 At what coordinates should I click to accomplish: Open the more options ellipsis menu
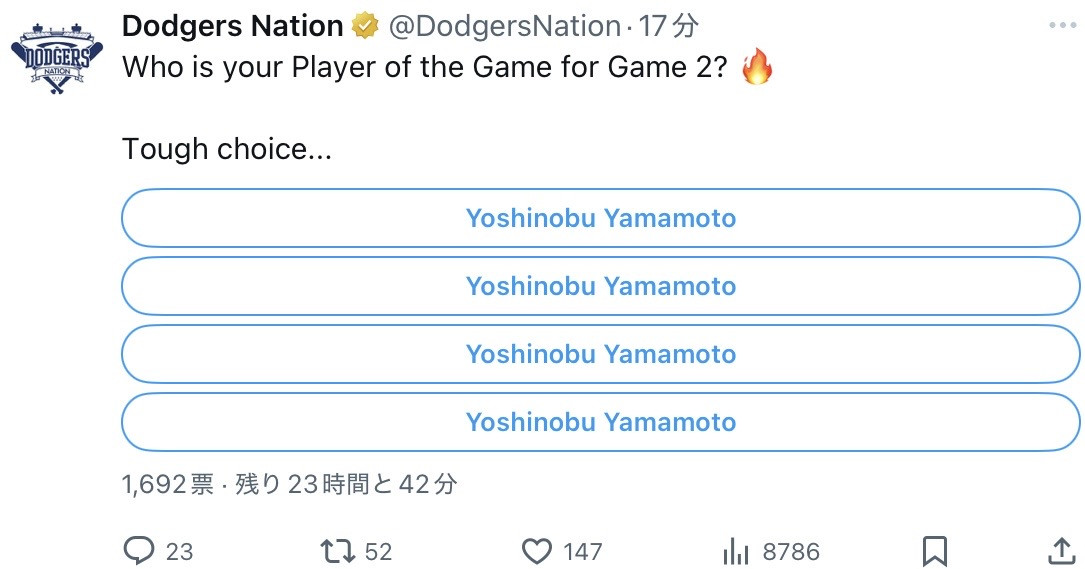(x=1058, y=26)
